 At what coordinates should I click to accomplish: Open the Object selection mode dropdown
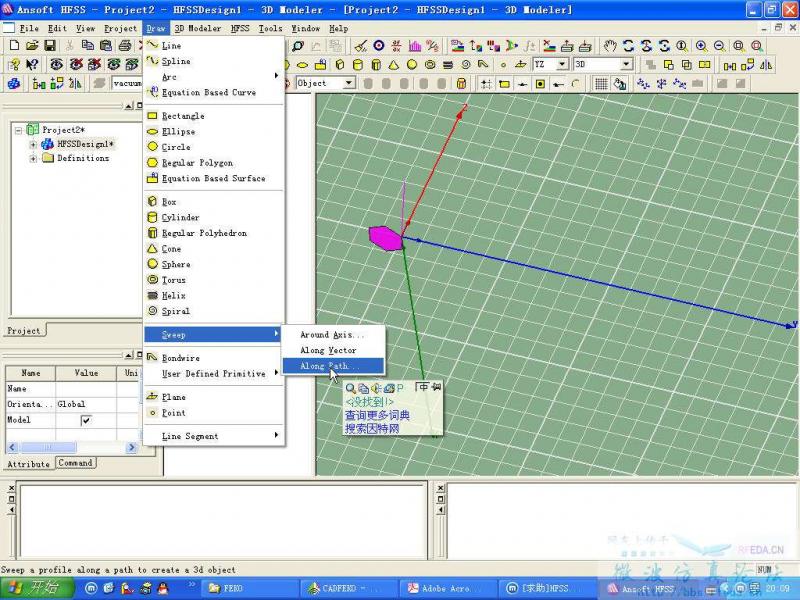click(349, 83)
